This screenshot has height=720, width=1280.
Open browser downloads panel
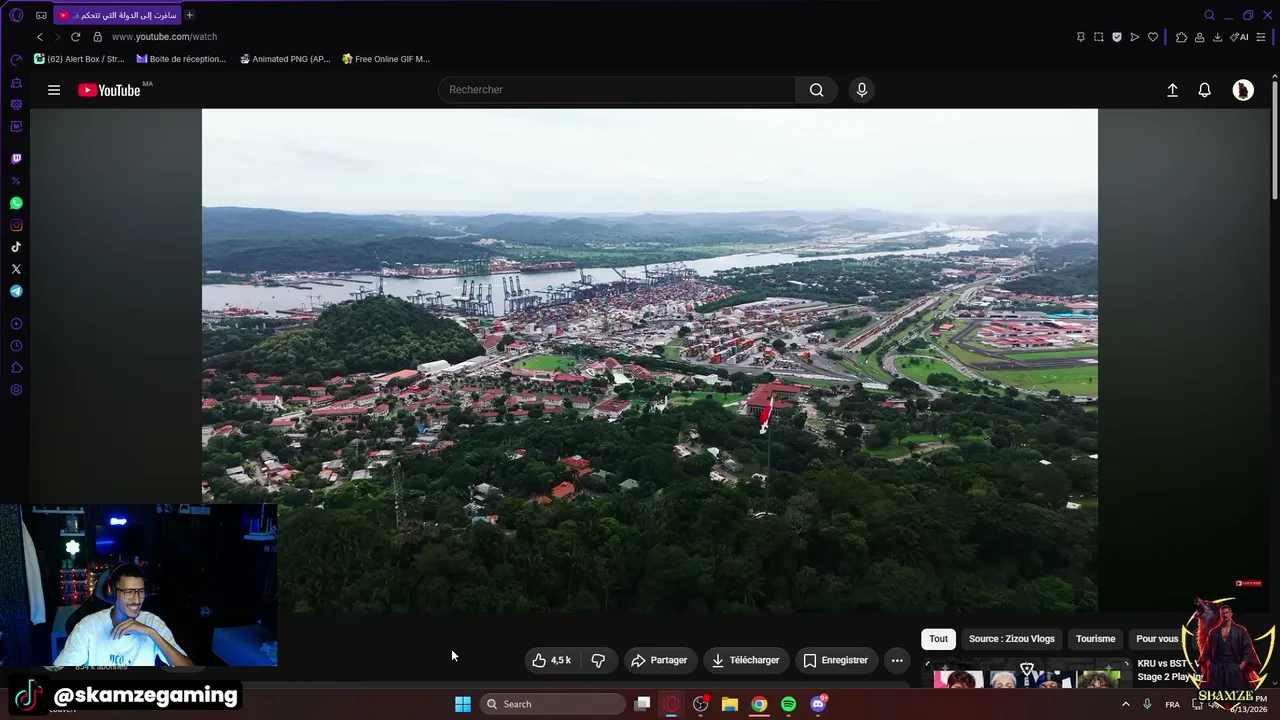click(1217, 37)
